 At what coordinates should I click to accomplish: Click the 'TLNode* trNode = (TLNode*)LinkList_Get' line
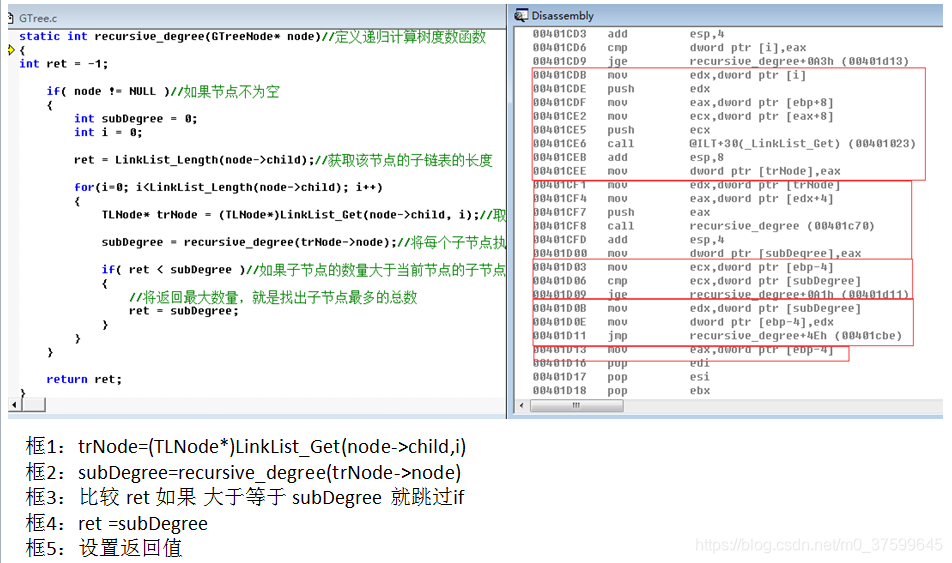304,214
